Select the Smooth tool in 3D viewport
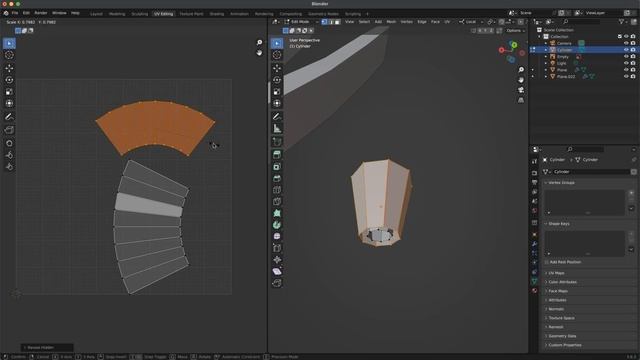 [x=277, y=236]
